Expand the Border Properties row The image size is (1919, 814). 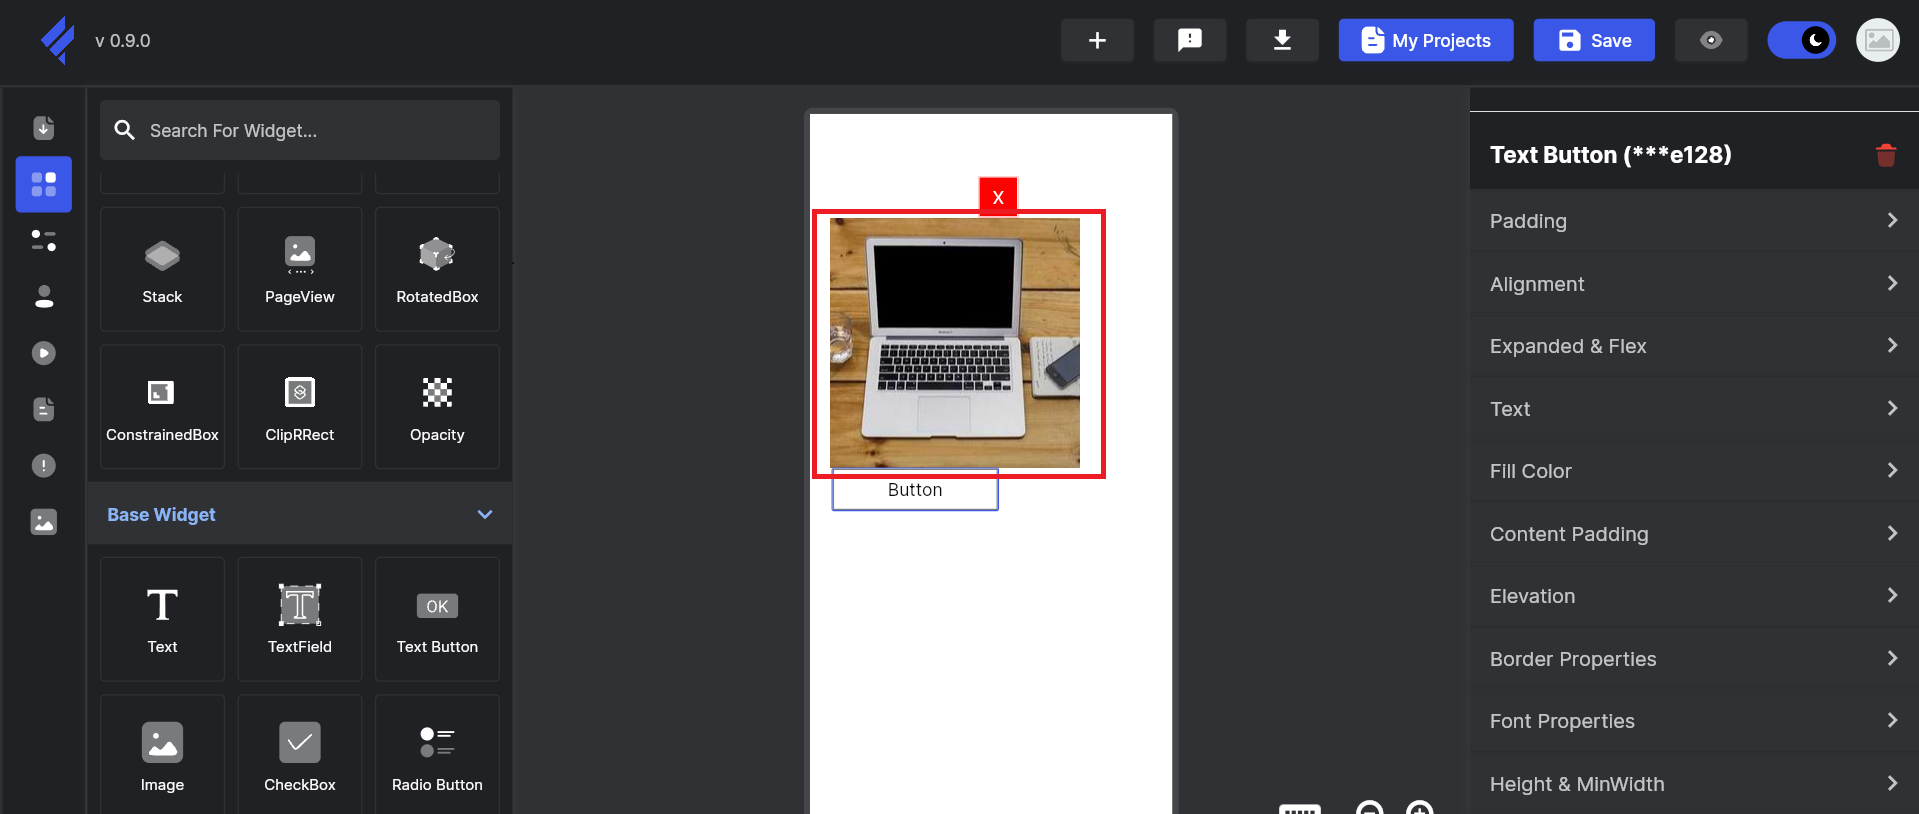(x=1693, y=659)
